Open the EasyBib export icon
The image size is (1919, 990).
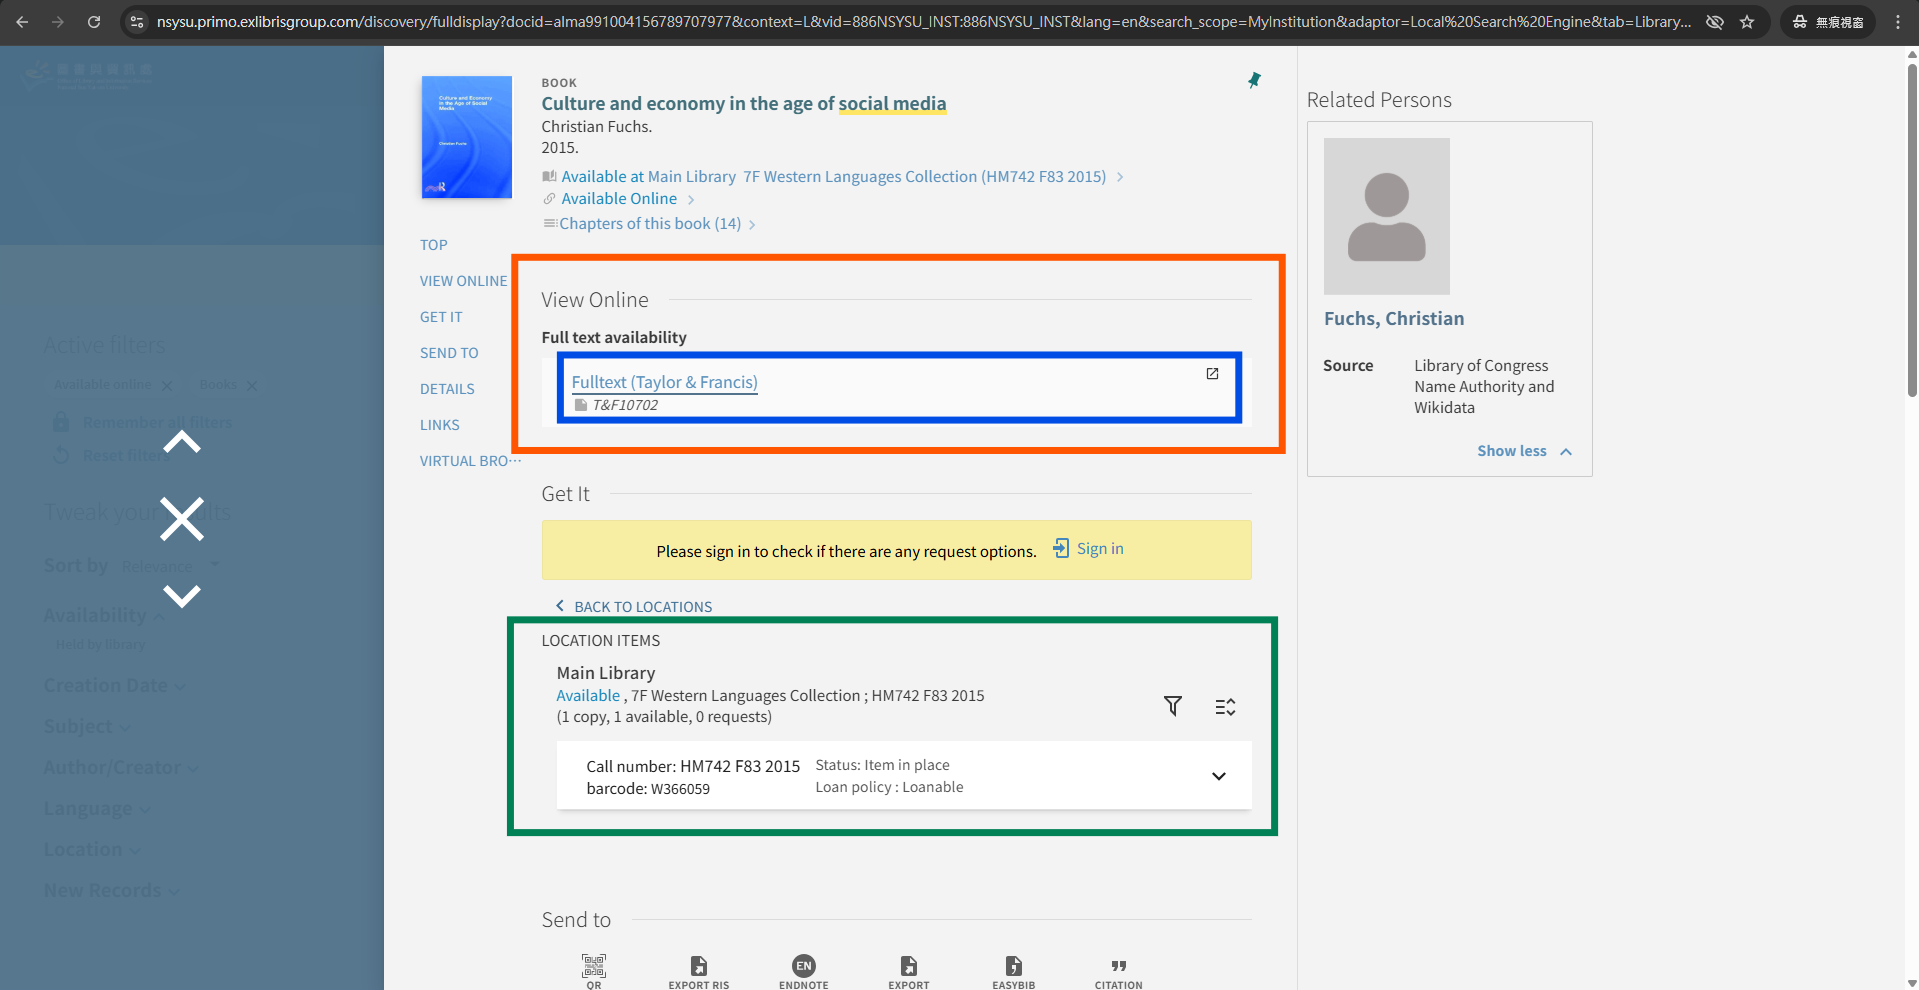click(x=1013, y=966)
